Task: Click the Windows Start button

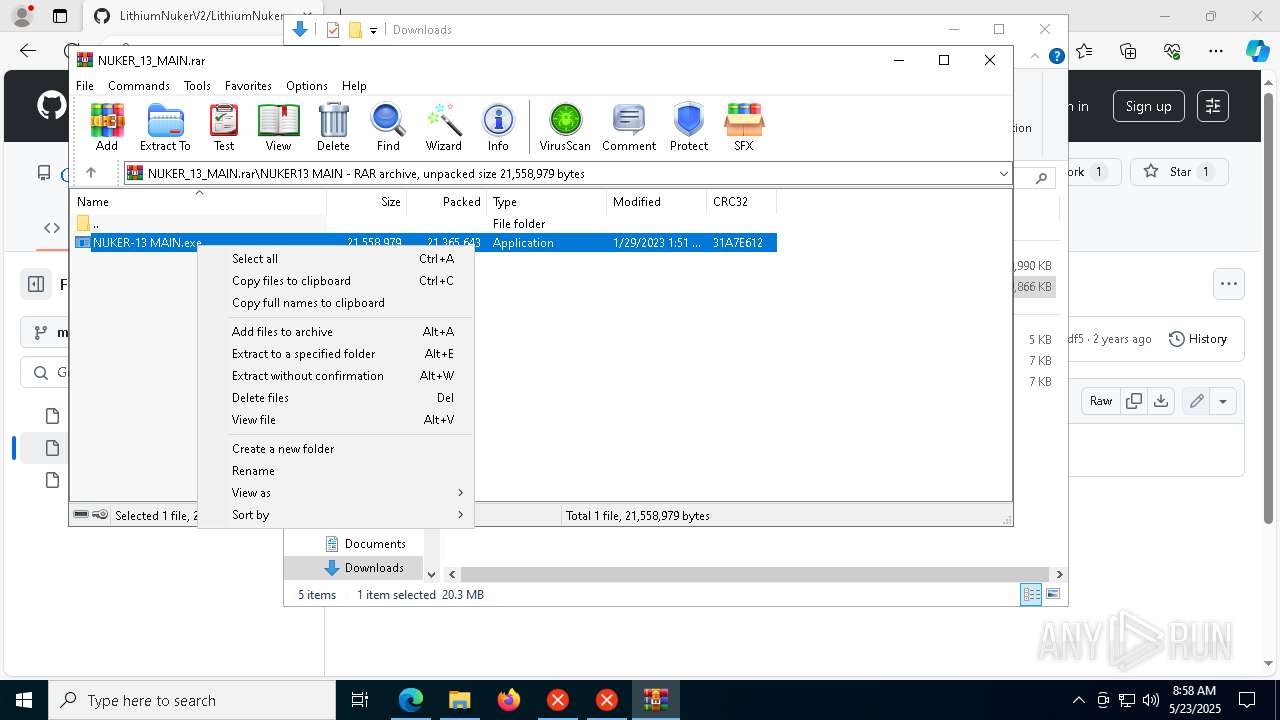Action: pos(23,700)
